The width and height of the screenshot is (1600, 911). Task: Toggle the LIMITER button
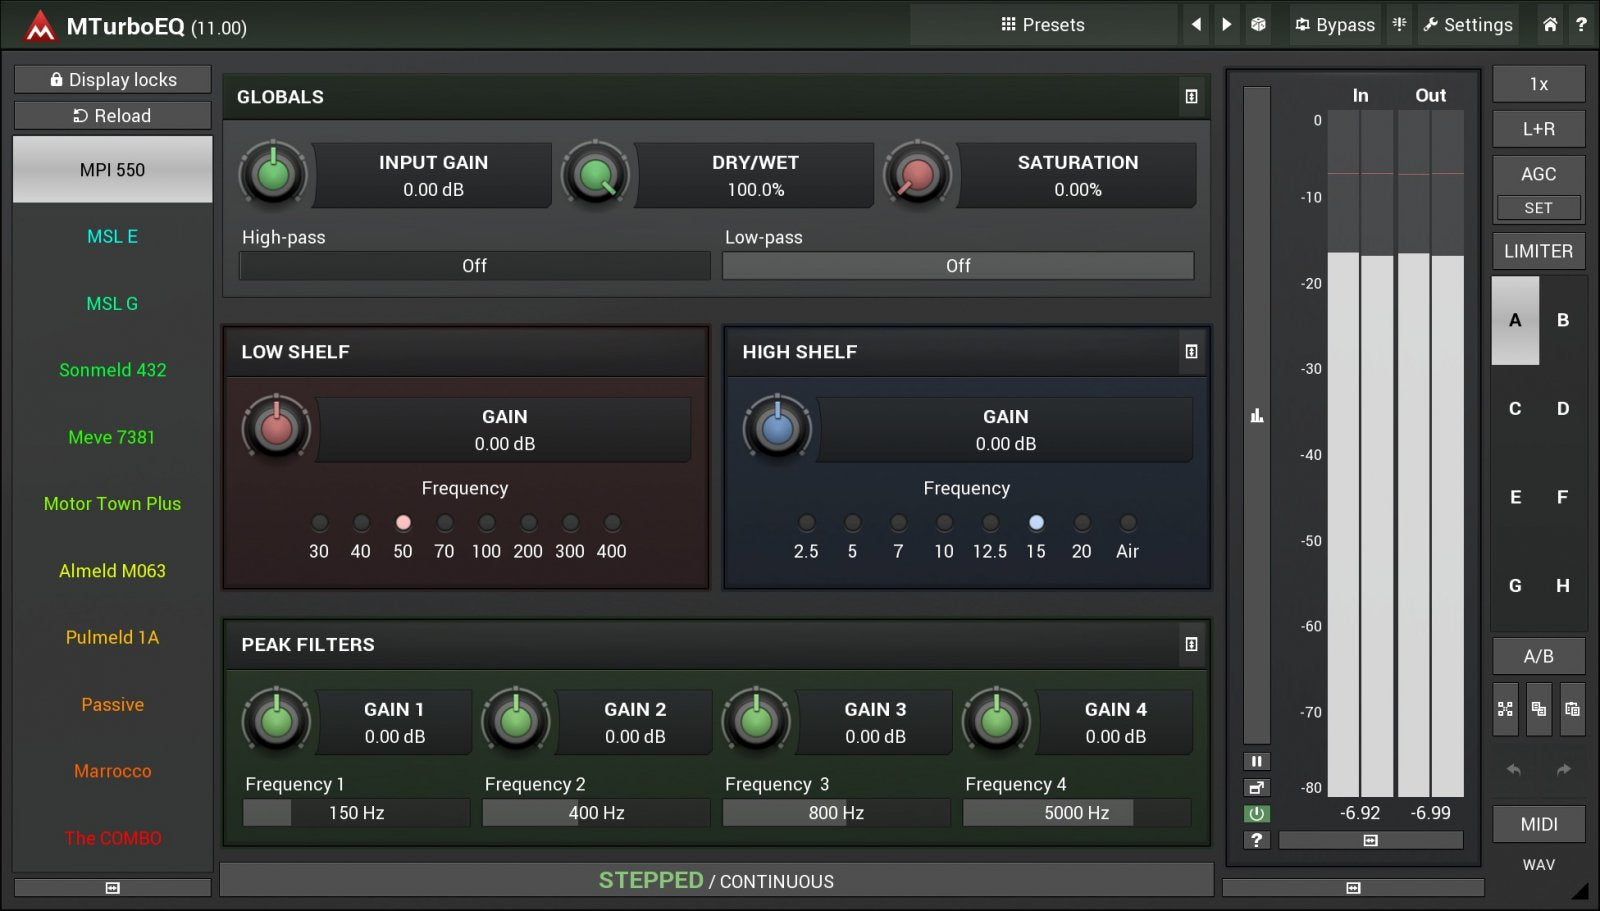pos(1538,251)
